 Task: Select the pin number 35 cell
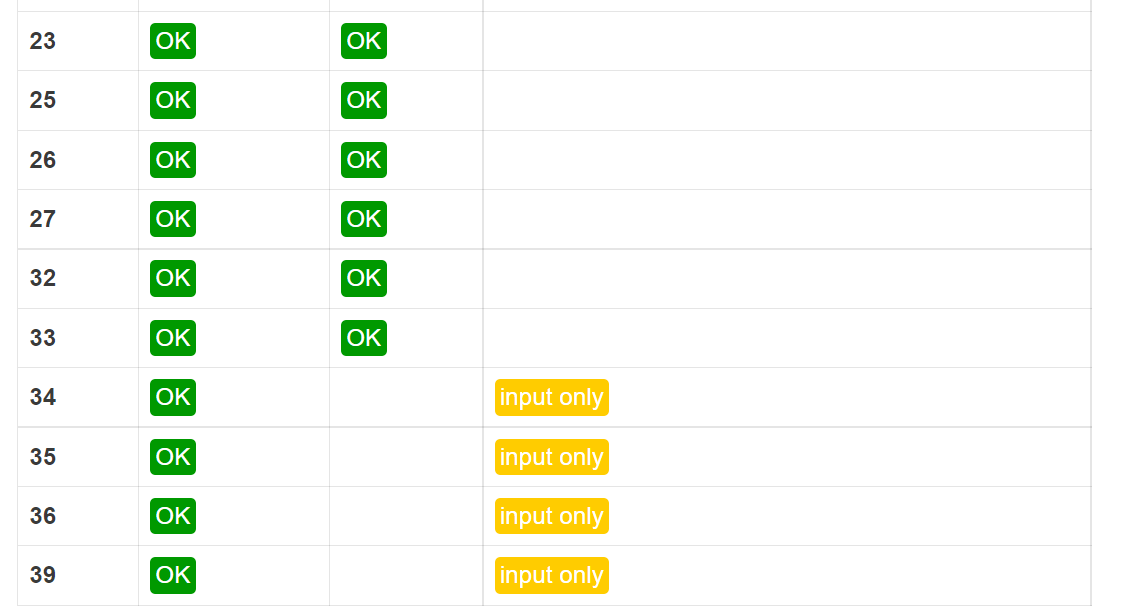(43, 457)
